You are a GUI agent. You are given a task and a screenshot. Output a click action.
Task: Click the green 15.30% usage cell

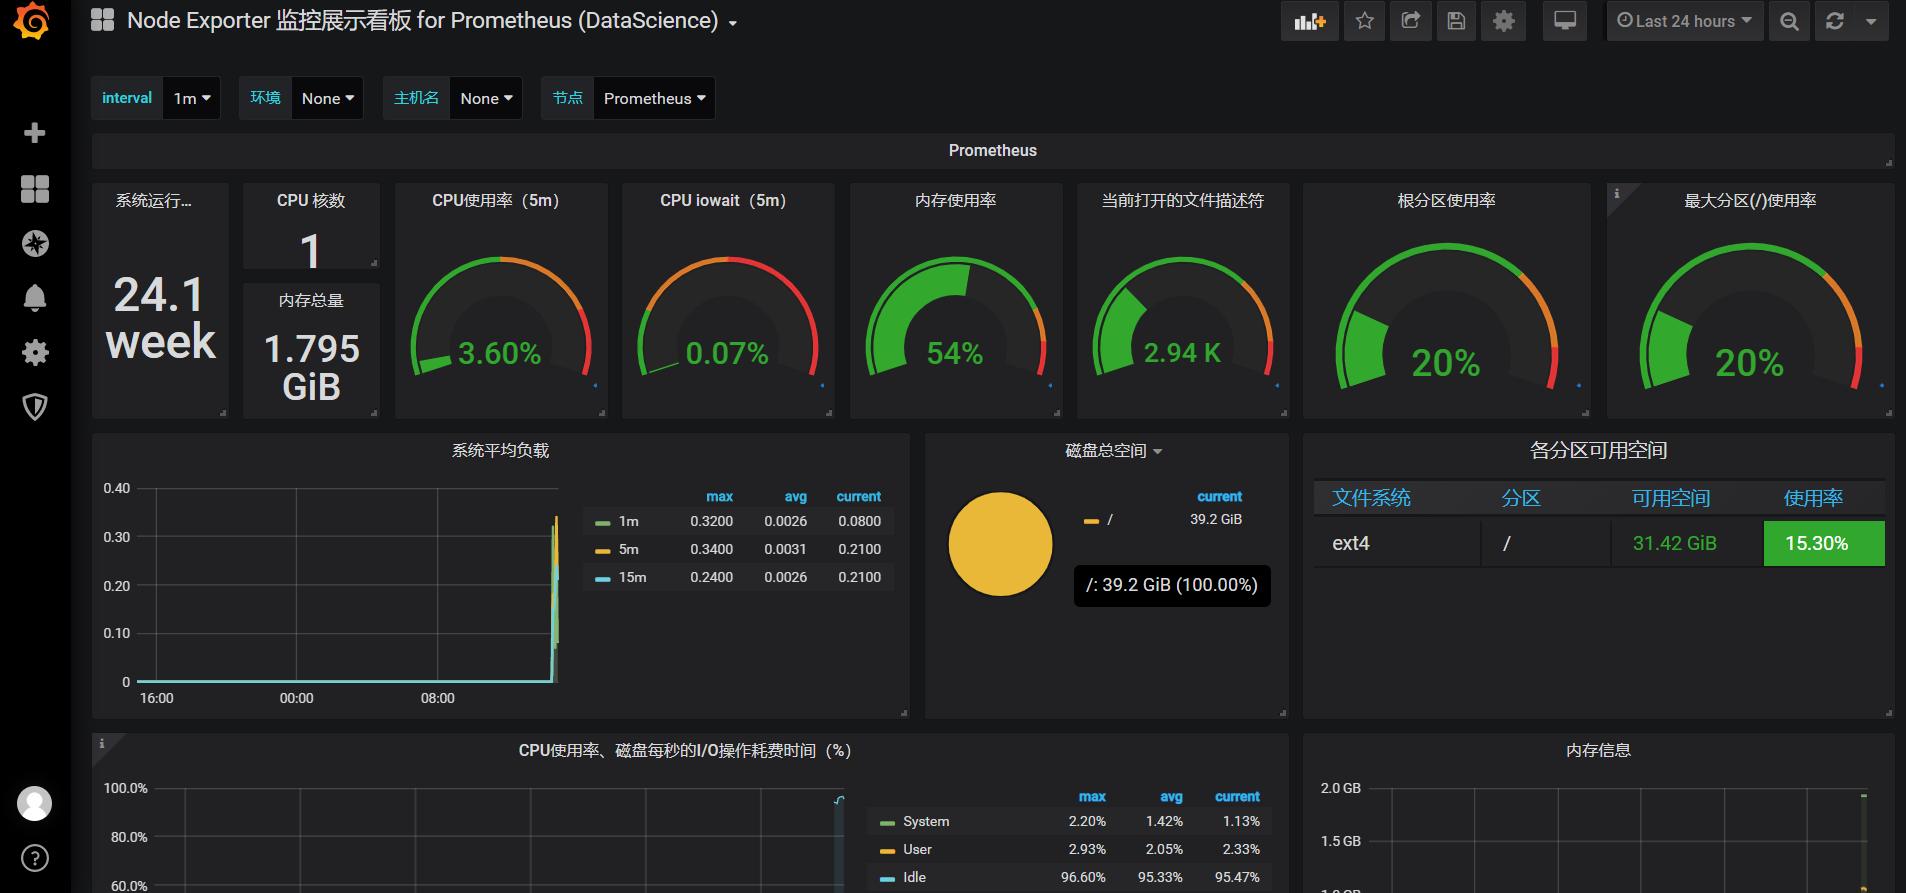pyautogui.click(x=1824, y=543)
